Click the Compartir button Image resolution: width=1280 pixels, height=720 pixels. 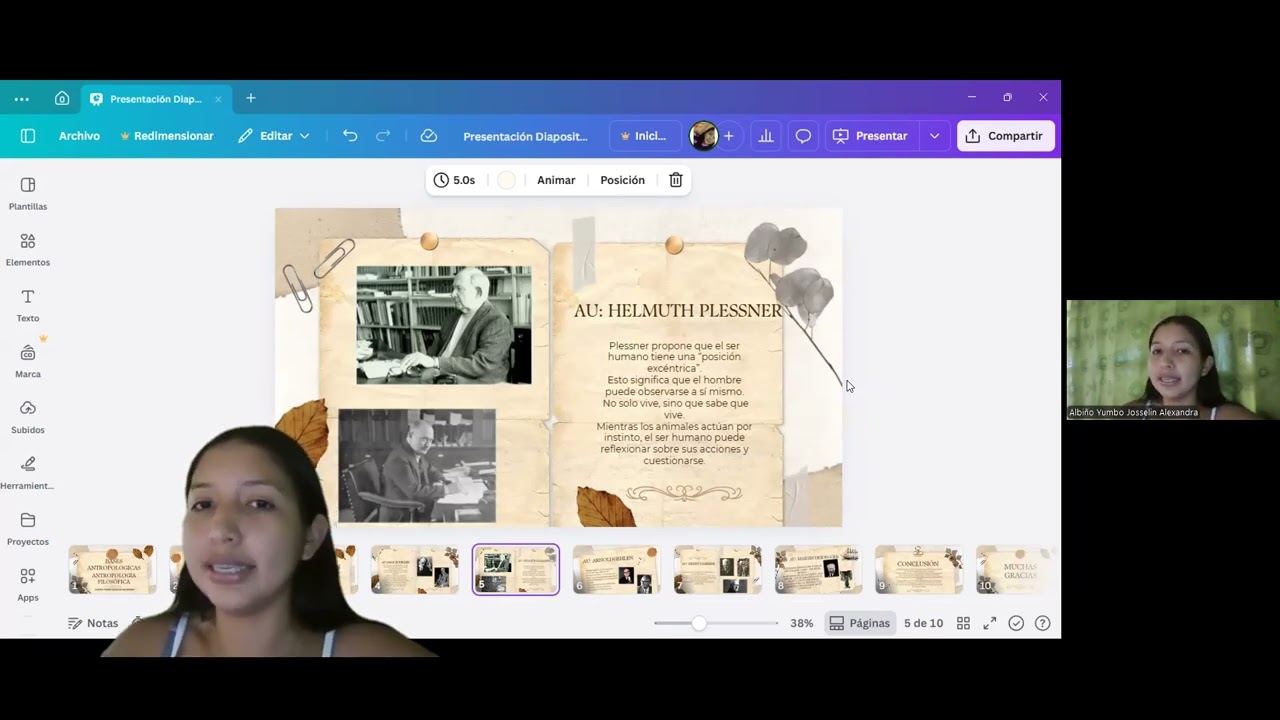coord(1005,136)
